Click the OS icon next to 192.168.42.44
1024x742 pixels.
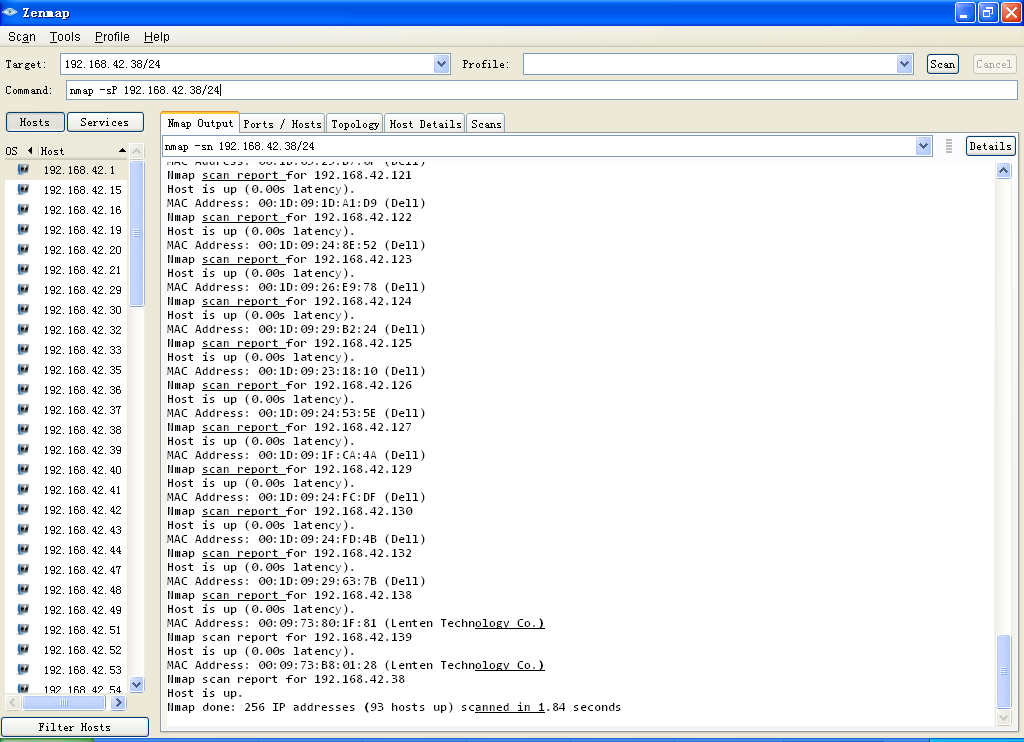point(23,550)
